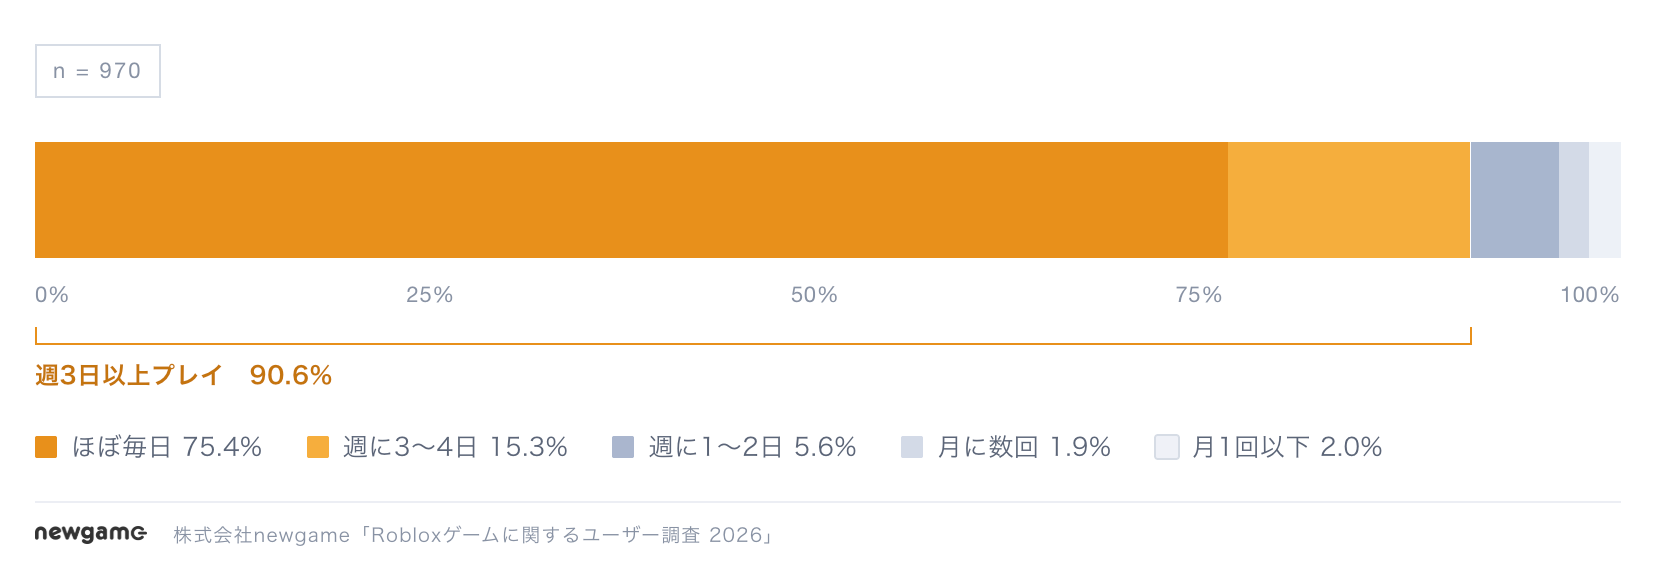Click the blue-gray 週に1〜2日 bar segment
This screenshot has width=1664, height=588.
[x=1515, y=200]
